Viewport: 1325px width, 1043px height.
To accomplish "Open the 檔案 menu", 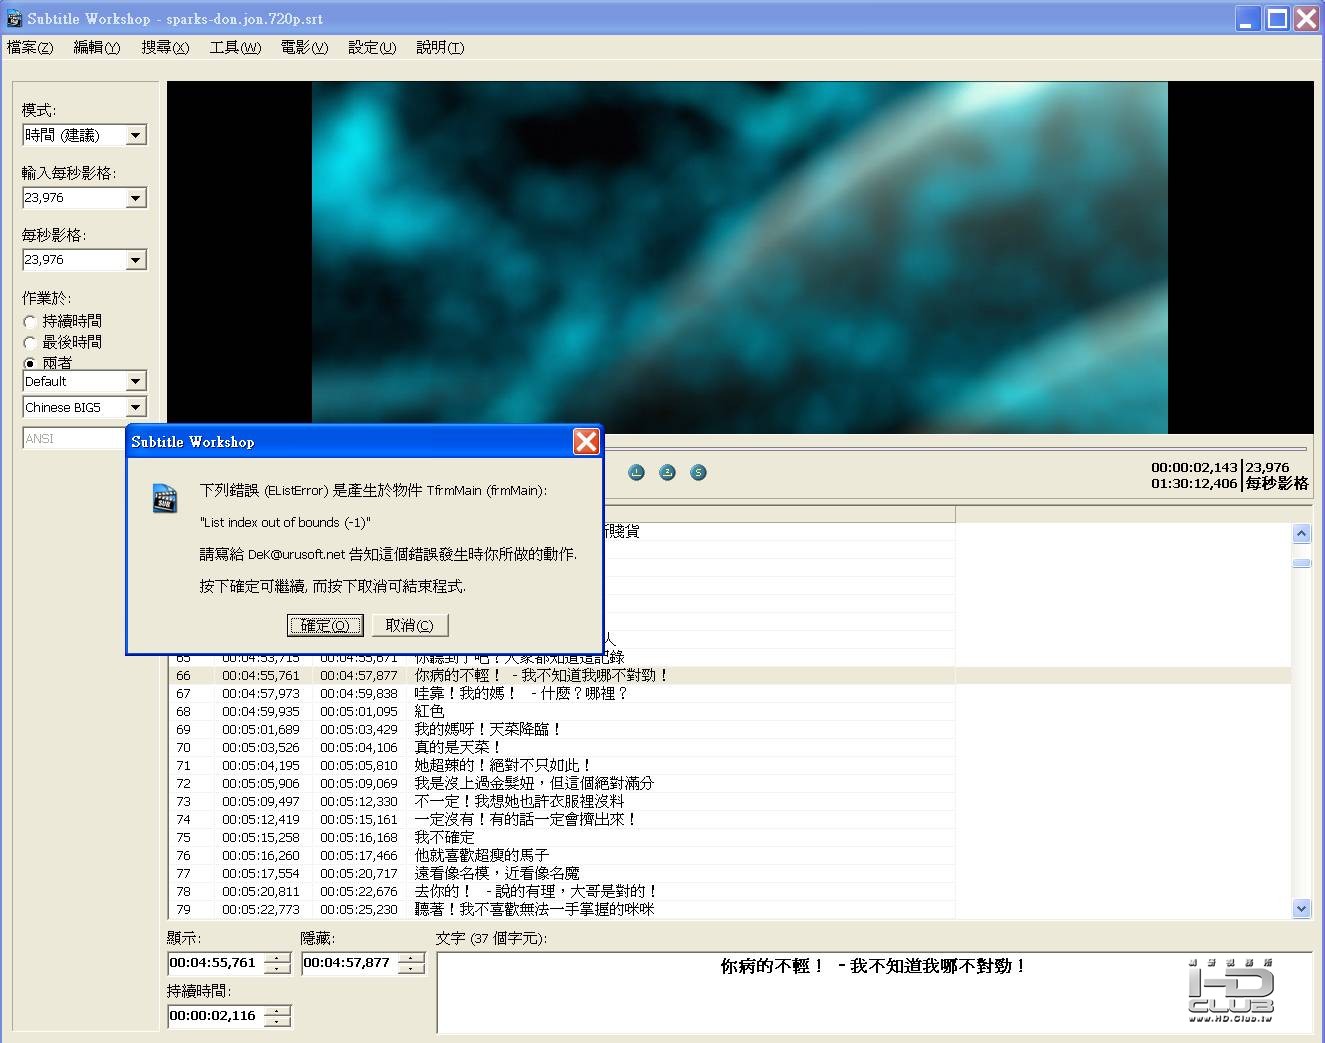I will click(x=30, y=47).
